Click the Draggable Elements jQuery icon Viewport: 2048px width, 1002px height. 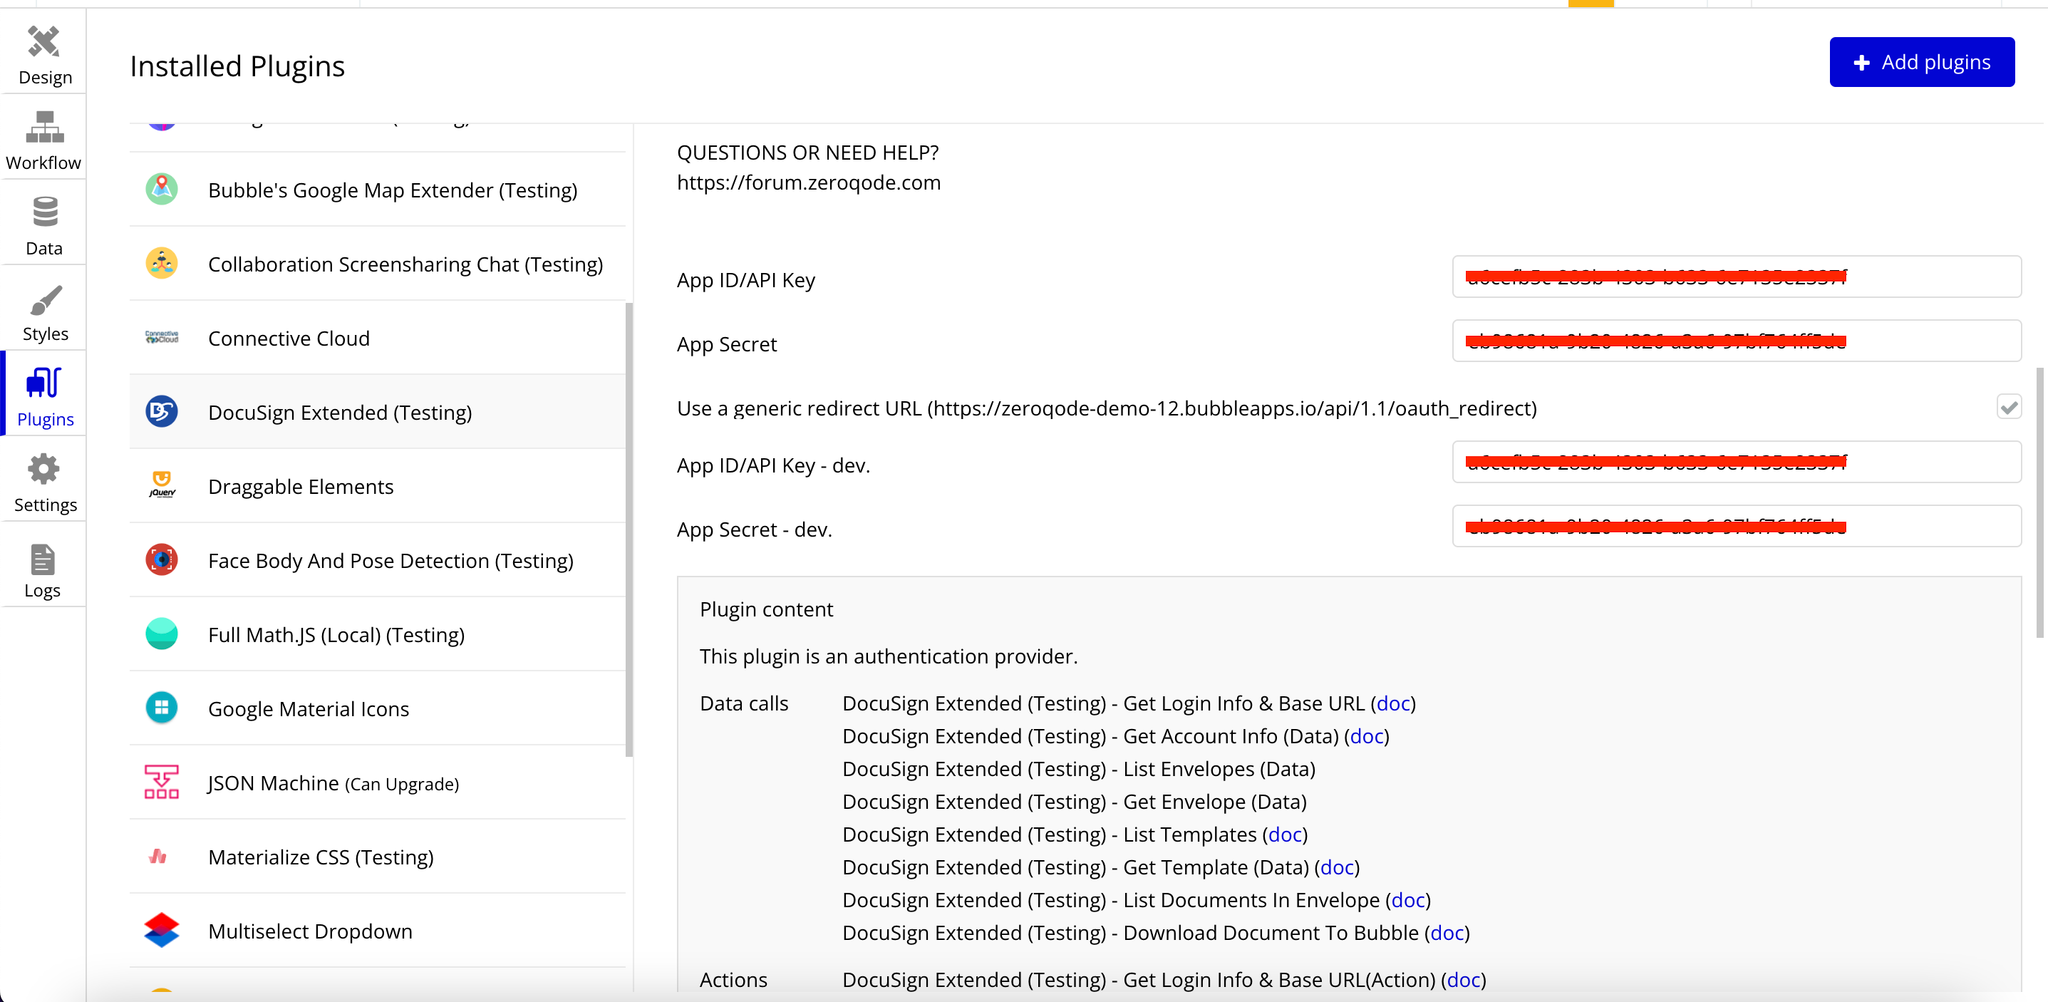[162, 485]
